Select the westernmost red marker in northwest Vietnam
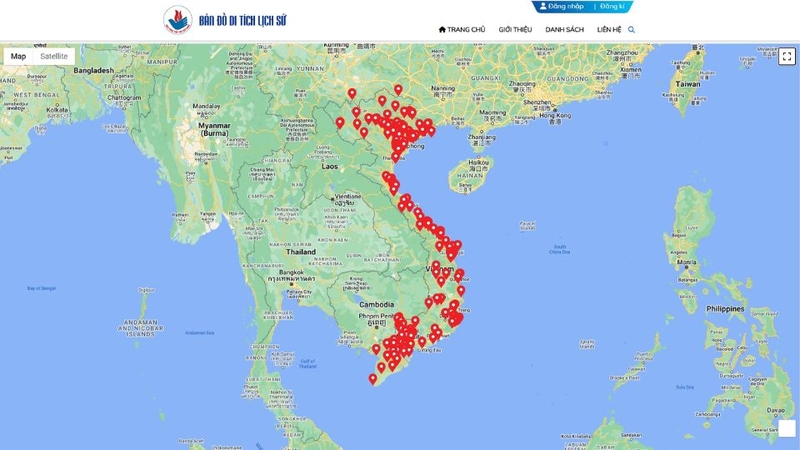This screenshot has width=800, height=450. (x=340, y=122)
